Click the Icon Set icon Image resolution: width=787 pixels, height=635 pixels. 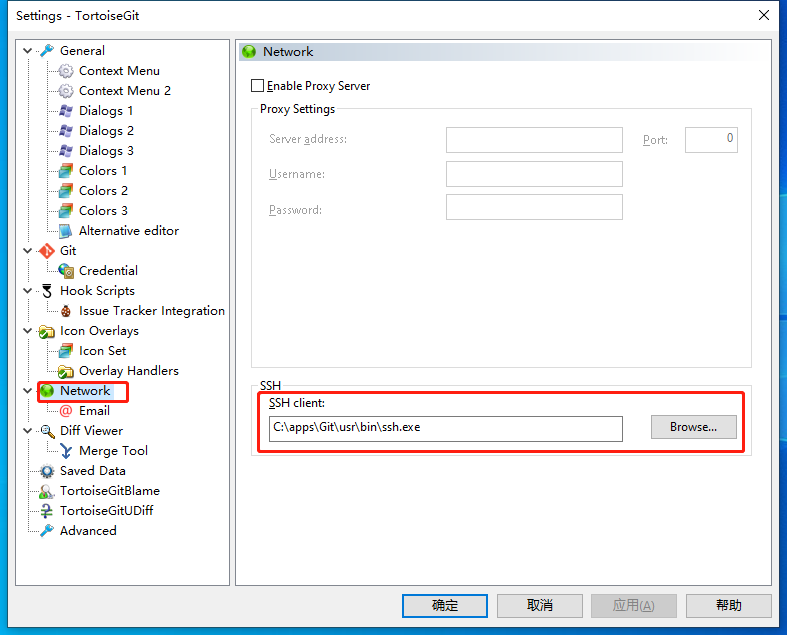click(66, 351)
